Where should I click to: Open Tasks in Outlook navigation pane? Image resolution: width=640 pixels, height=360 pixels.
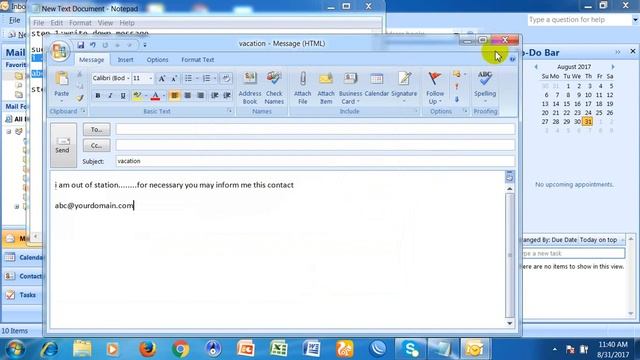[x=21, y=295]
